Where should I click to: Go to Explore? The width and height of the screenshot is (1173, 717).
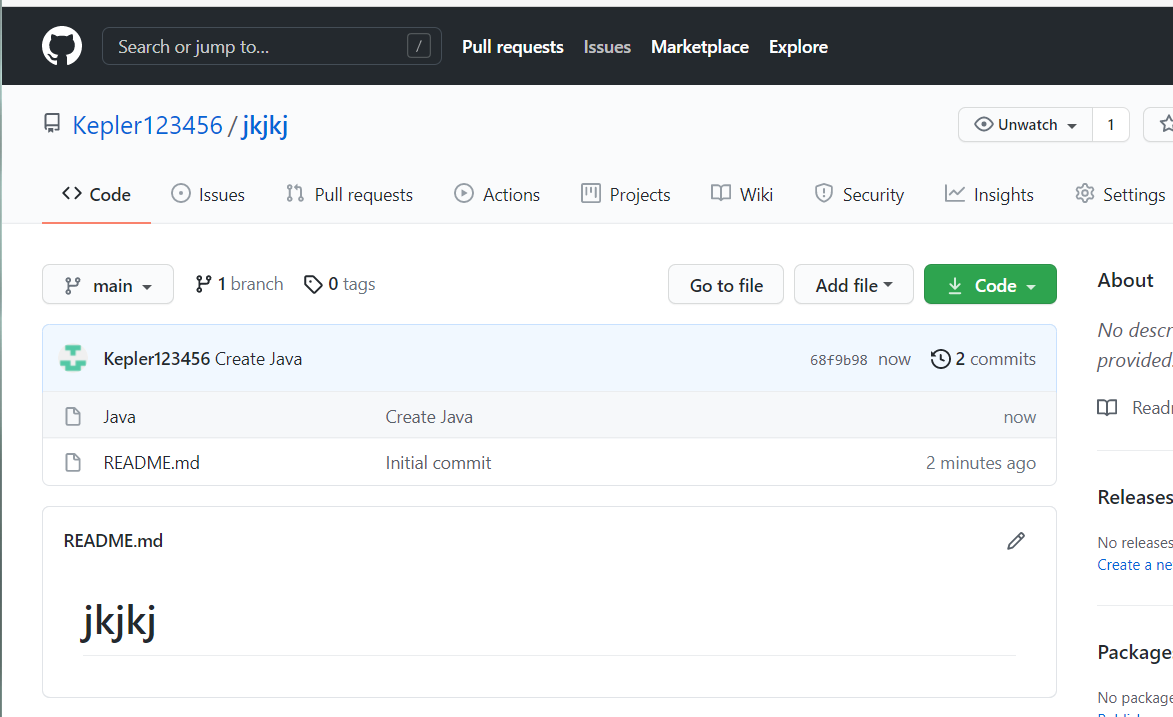[x=798, y=46]
